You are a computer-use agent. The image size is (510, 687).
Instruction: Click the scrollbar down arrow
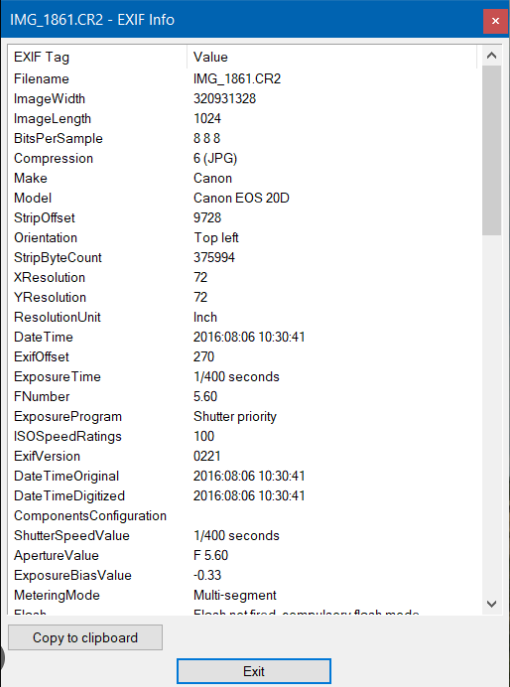tap(492, 604)
